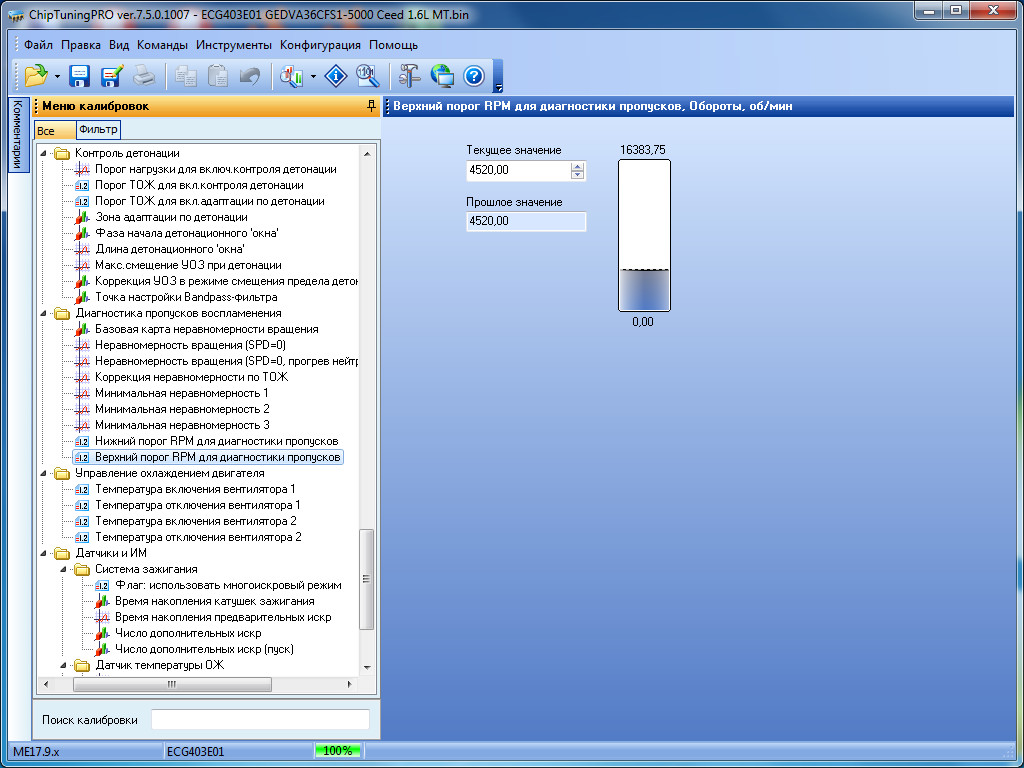Screen dimensions: 1024x768
Task: Open help with the blue question mark icon
Action: pyautogui.click(x=473, y=76)
